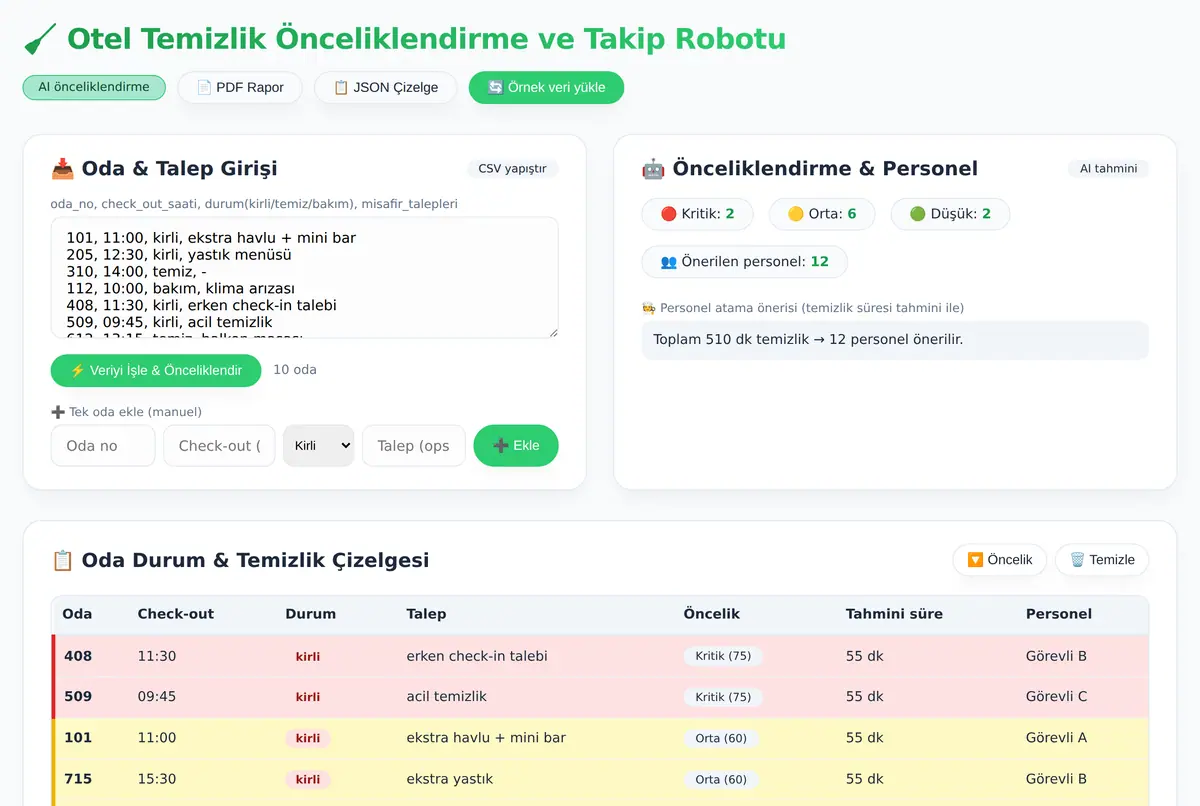Image resolution: width=1200 pixels, height=806 pixels.
Task: Click check-out time 09:45
Action: pyautogui.click(x=157, y=697)
